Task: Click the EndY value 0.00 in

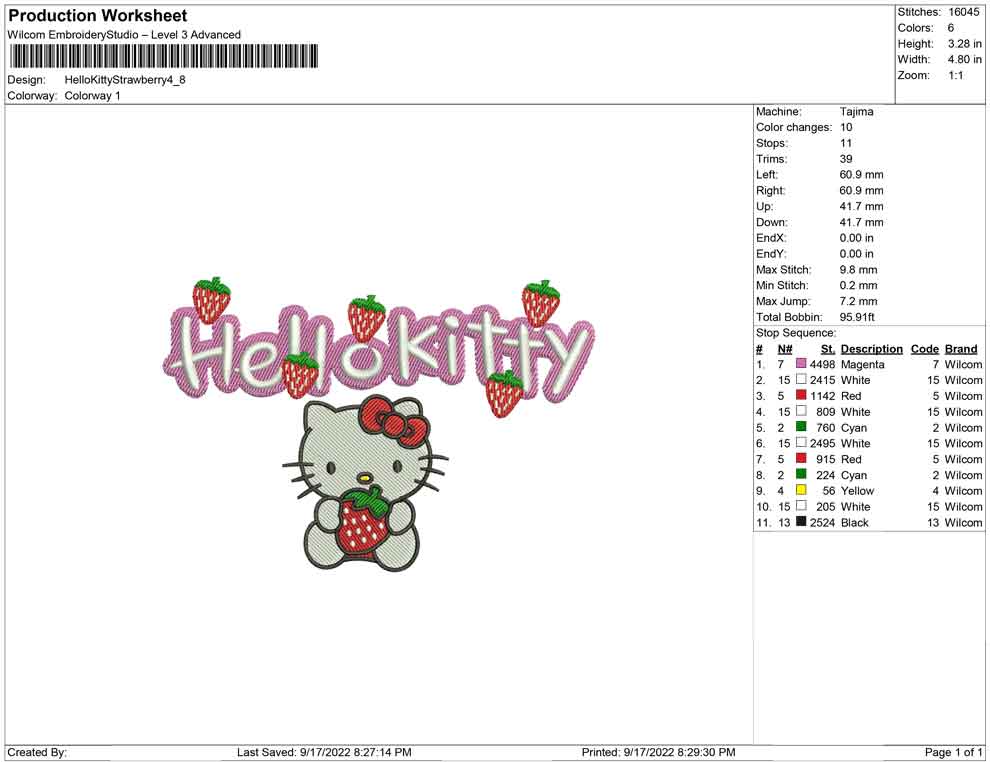Action: pos(857,254)
